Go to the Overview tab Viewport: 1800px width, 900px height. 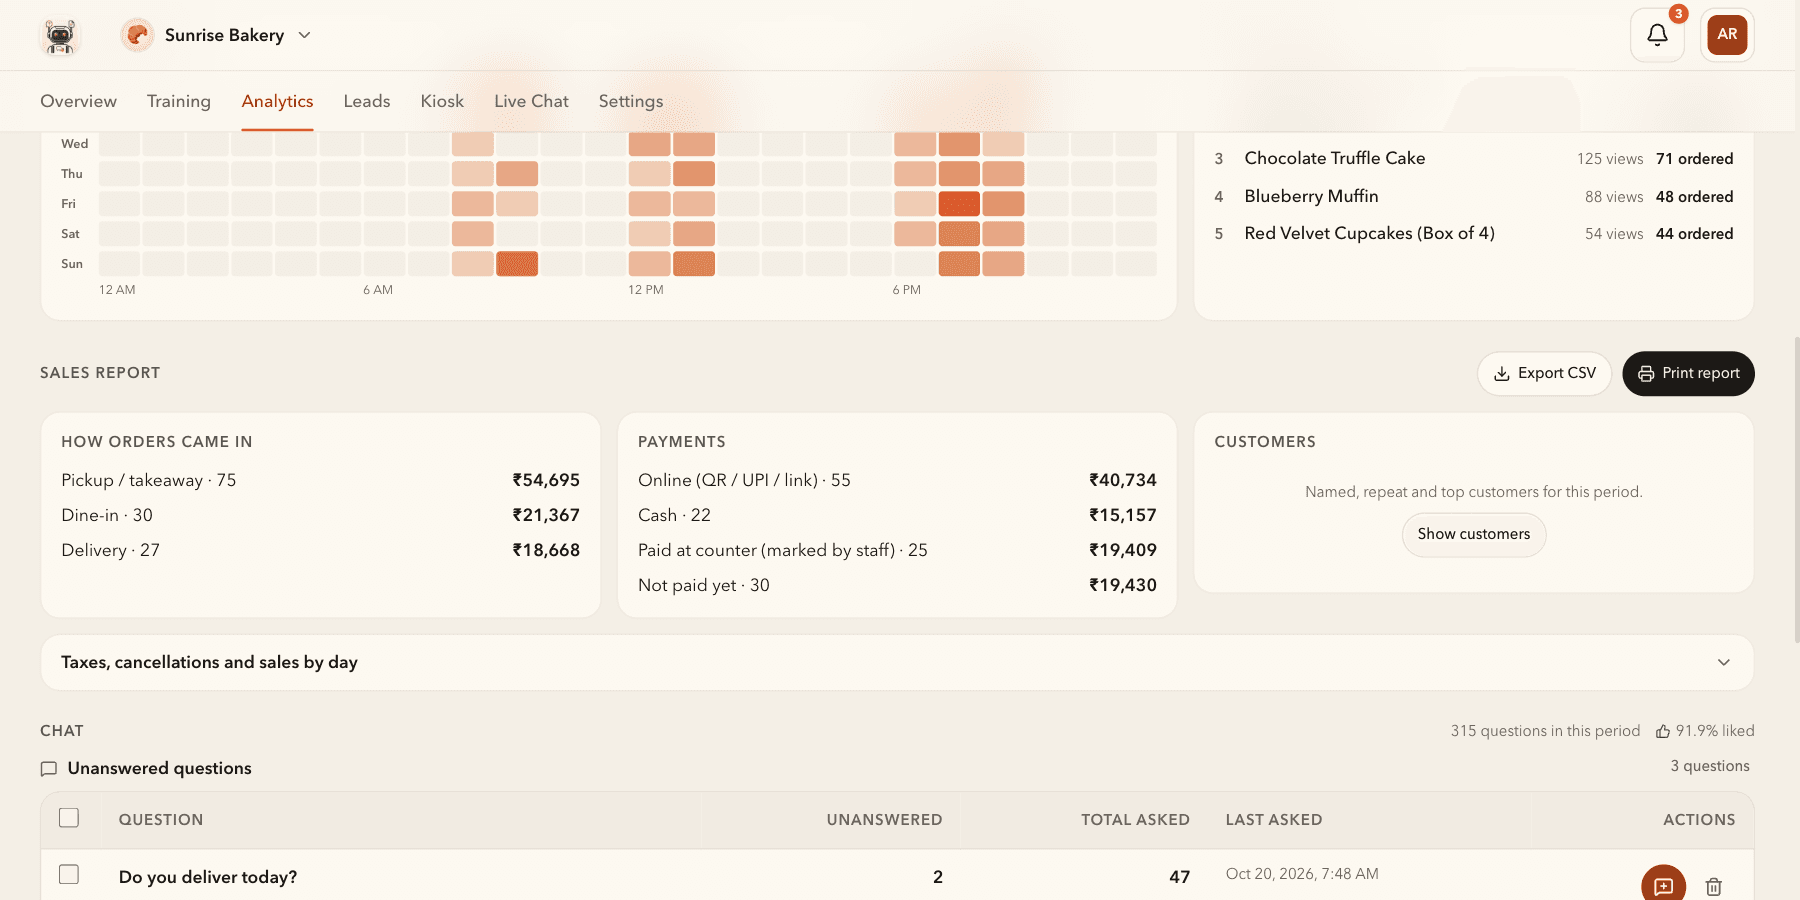[78, 101]
